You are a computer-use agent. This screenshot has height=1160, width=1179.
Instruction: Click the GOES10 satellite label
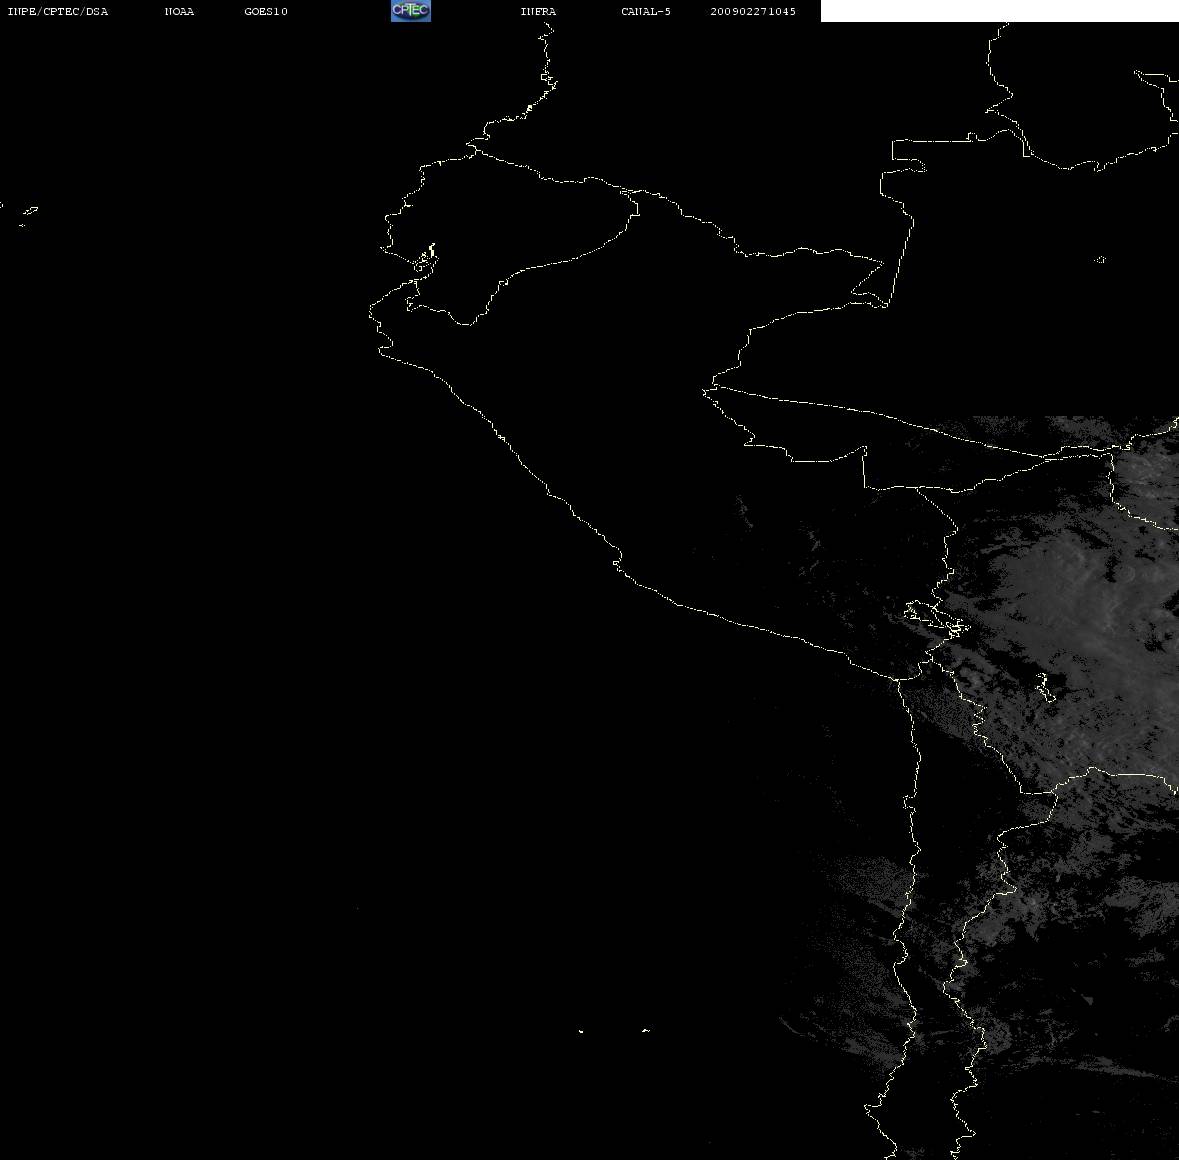tap(266, 11)
